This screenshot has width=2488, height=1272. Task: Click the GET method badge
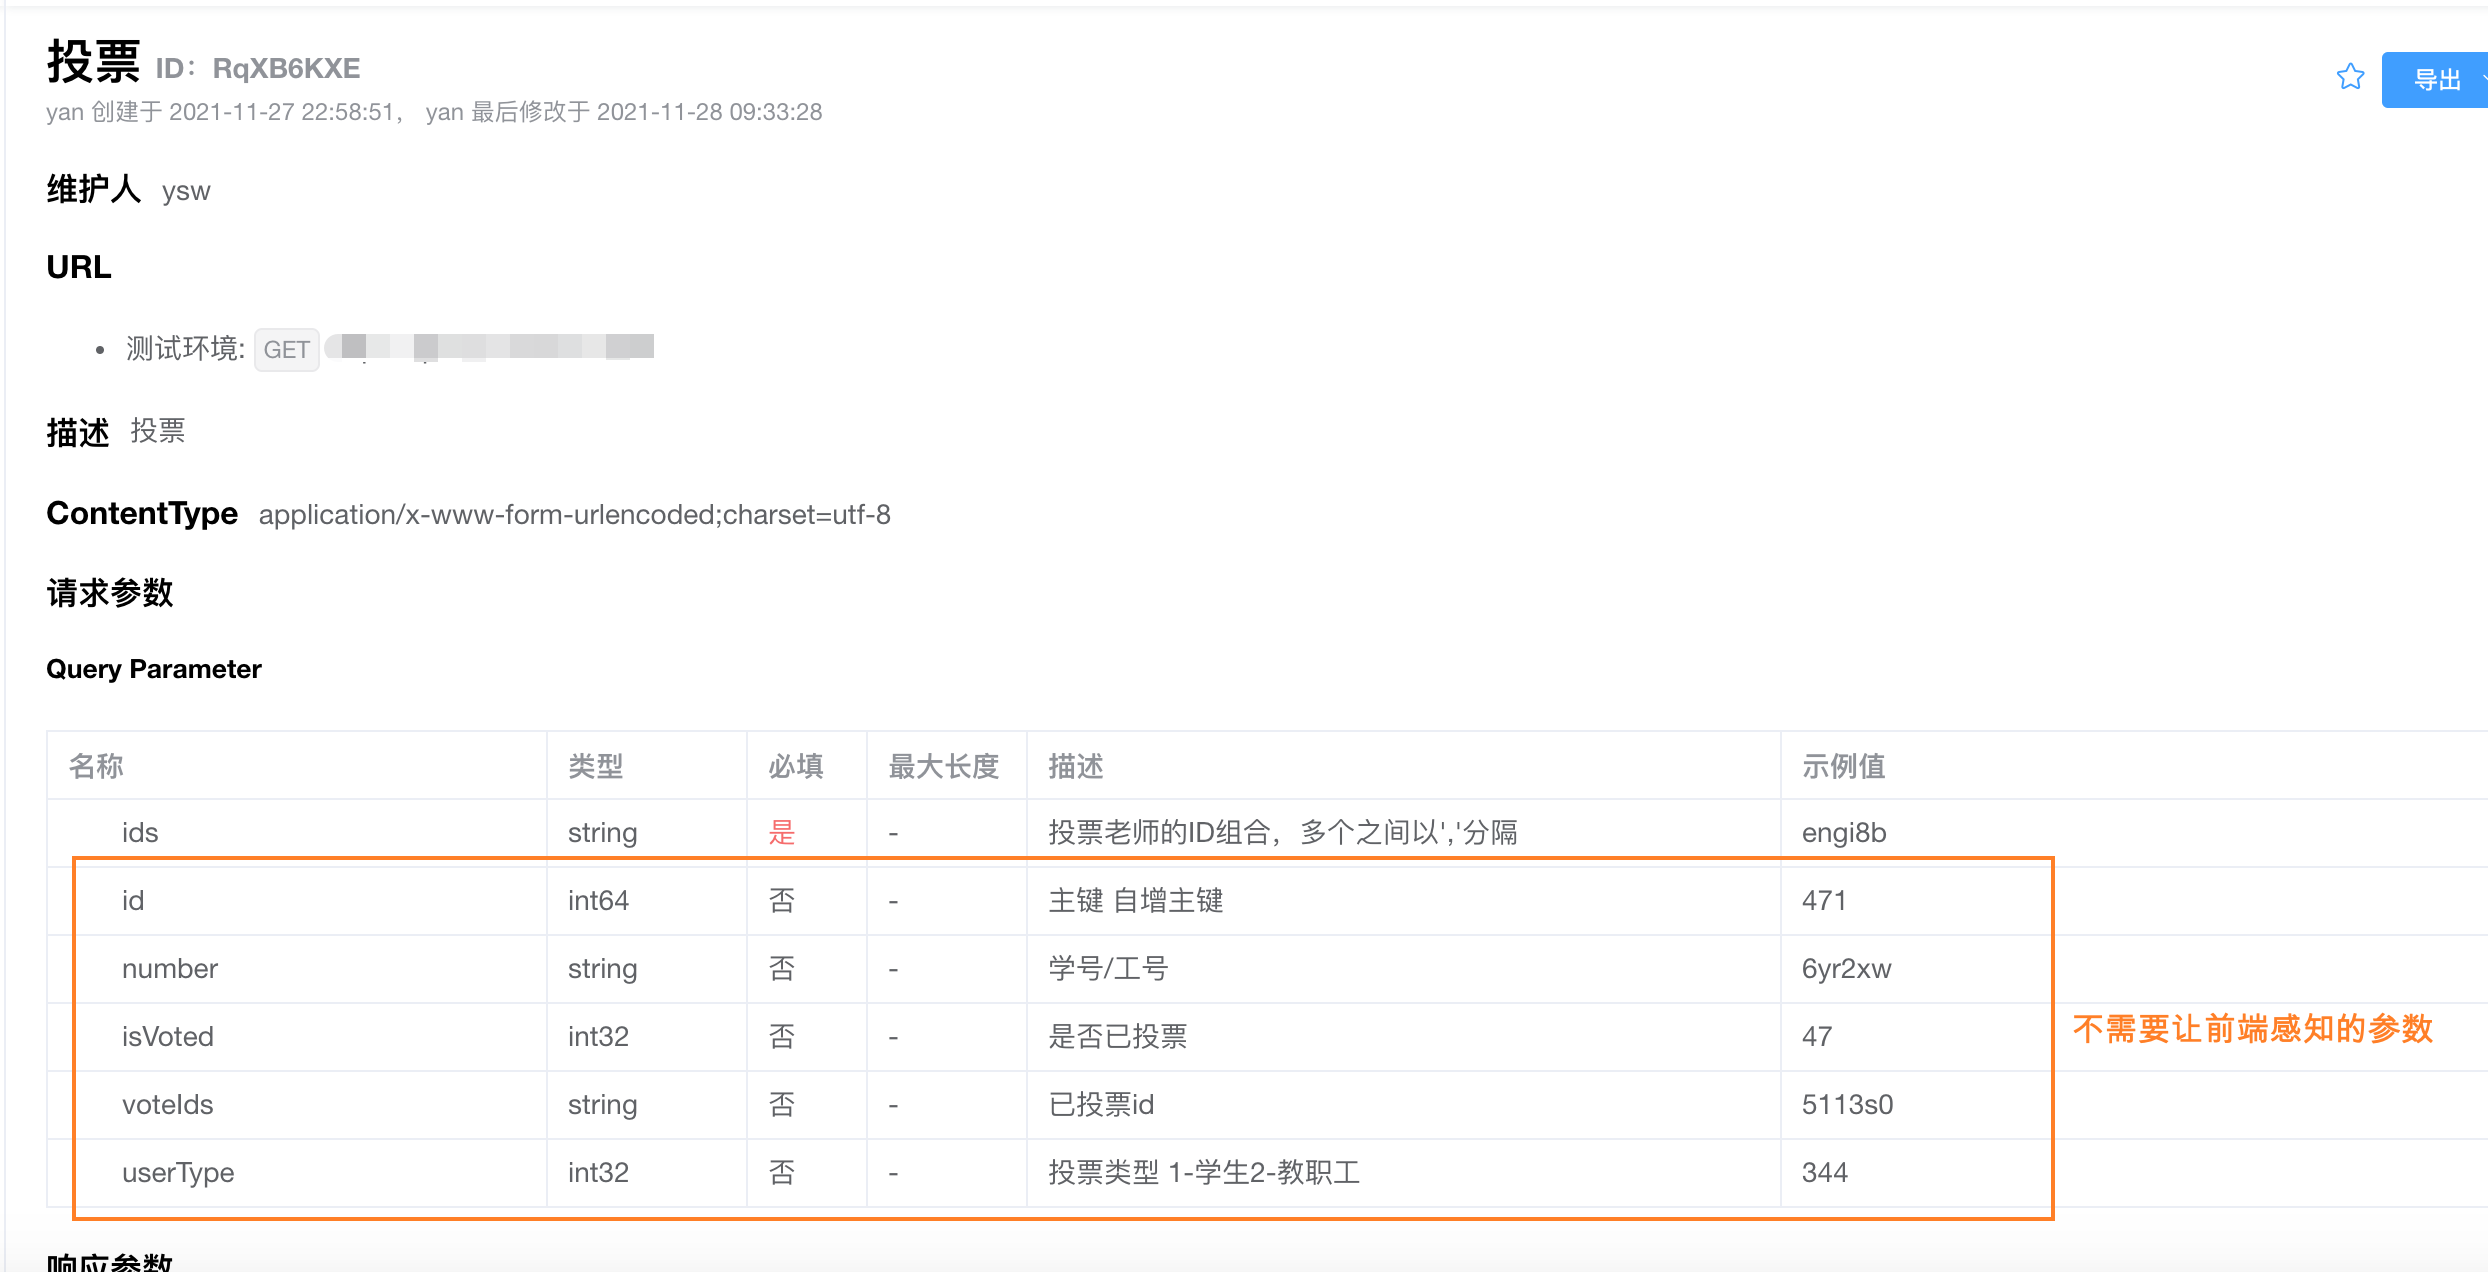[287, 350]
